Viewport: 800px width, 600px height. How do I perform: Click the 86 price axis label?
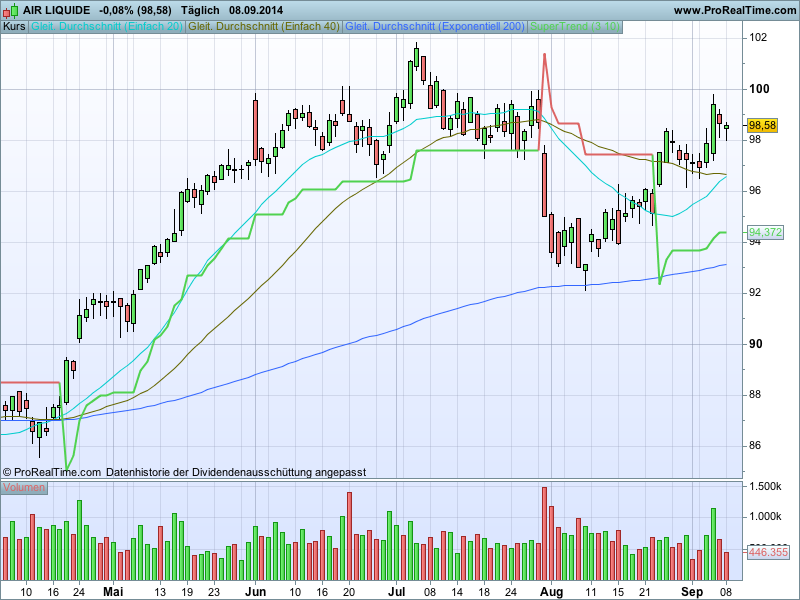point(755,445)
